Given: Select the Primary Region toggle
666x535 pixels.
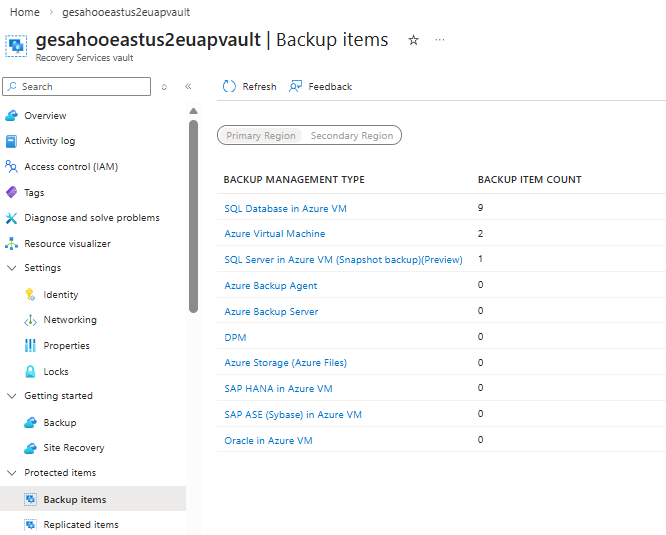Looking at the screenshot, I should click(x=260, y=135).
